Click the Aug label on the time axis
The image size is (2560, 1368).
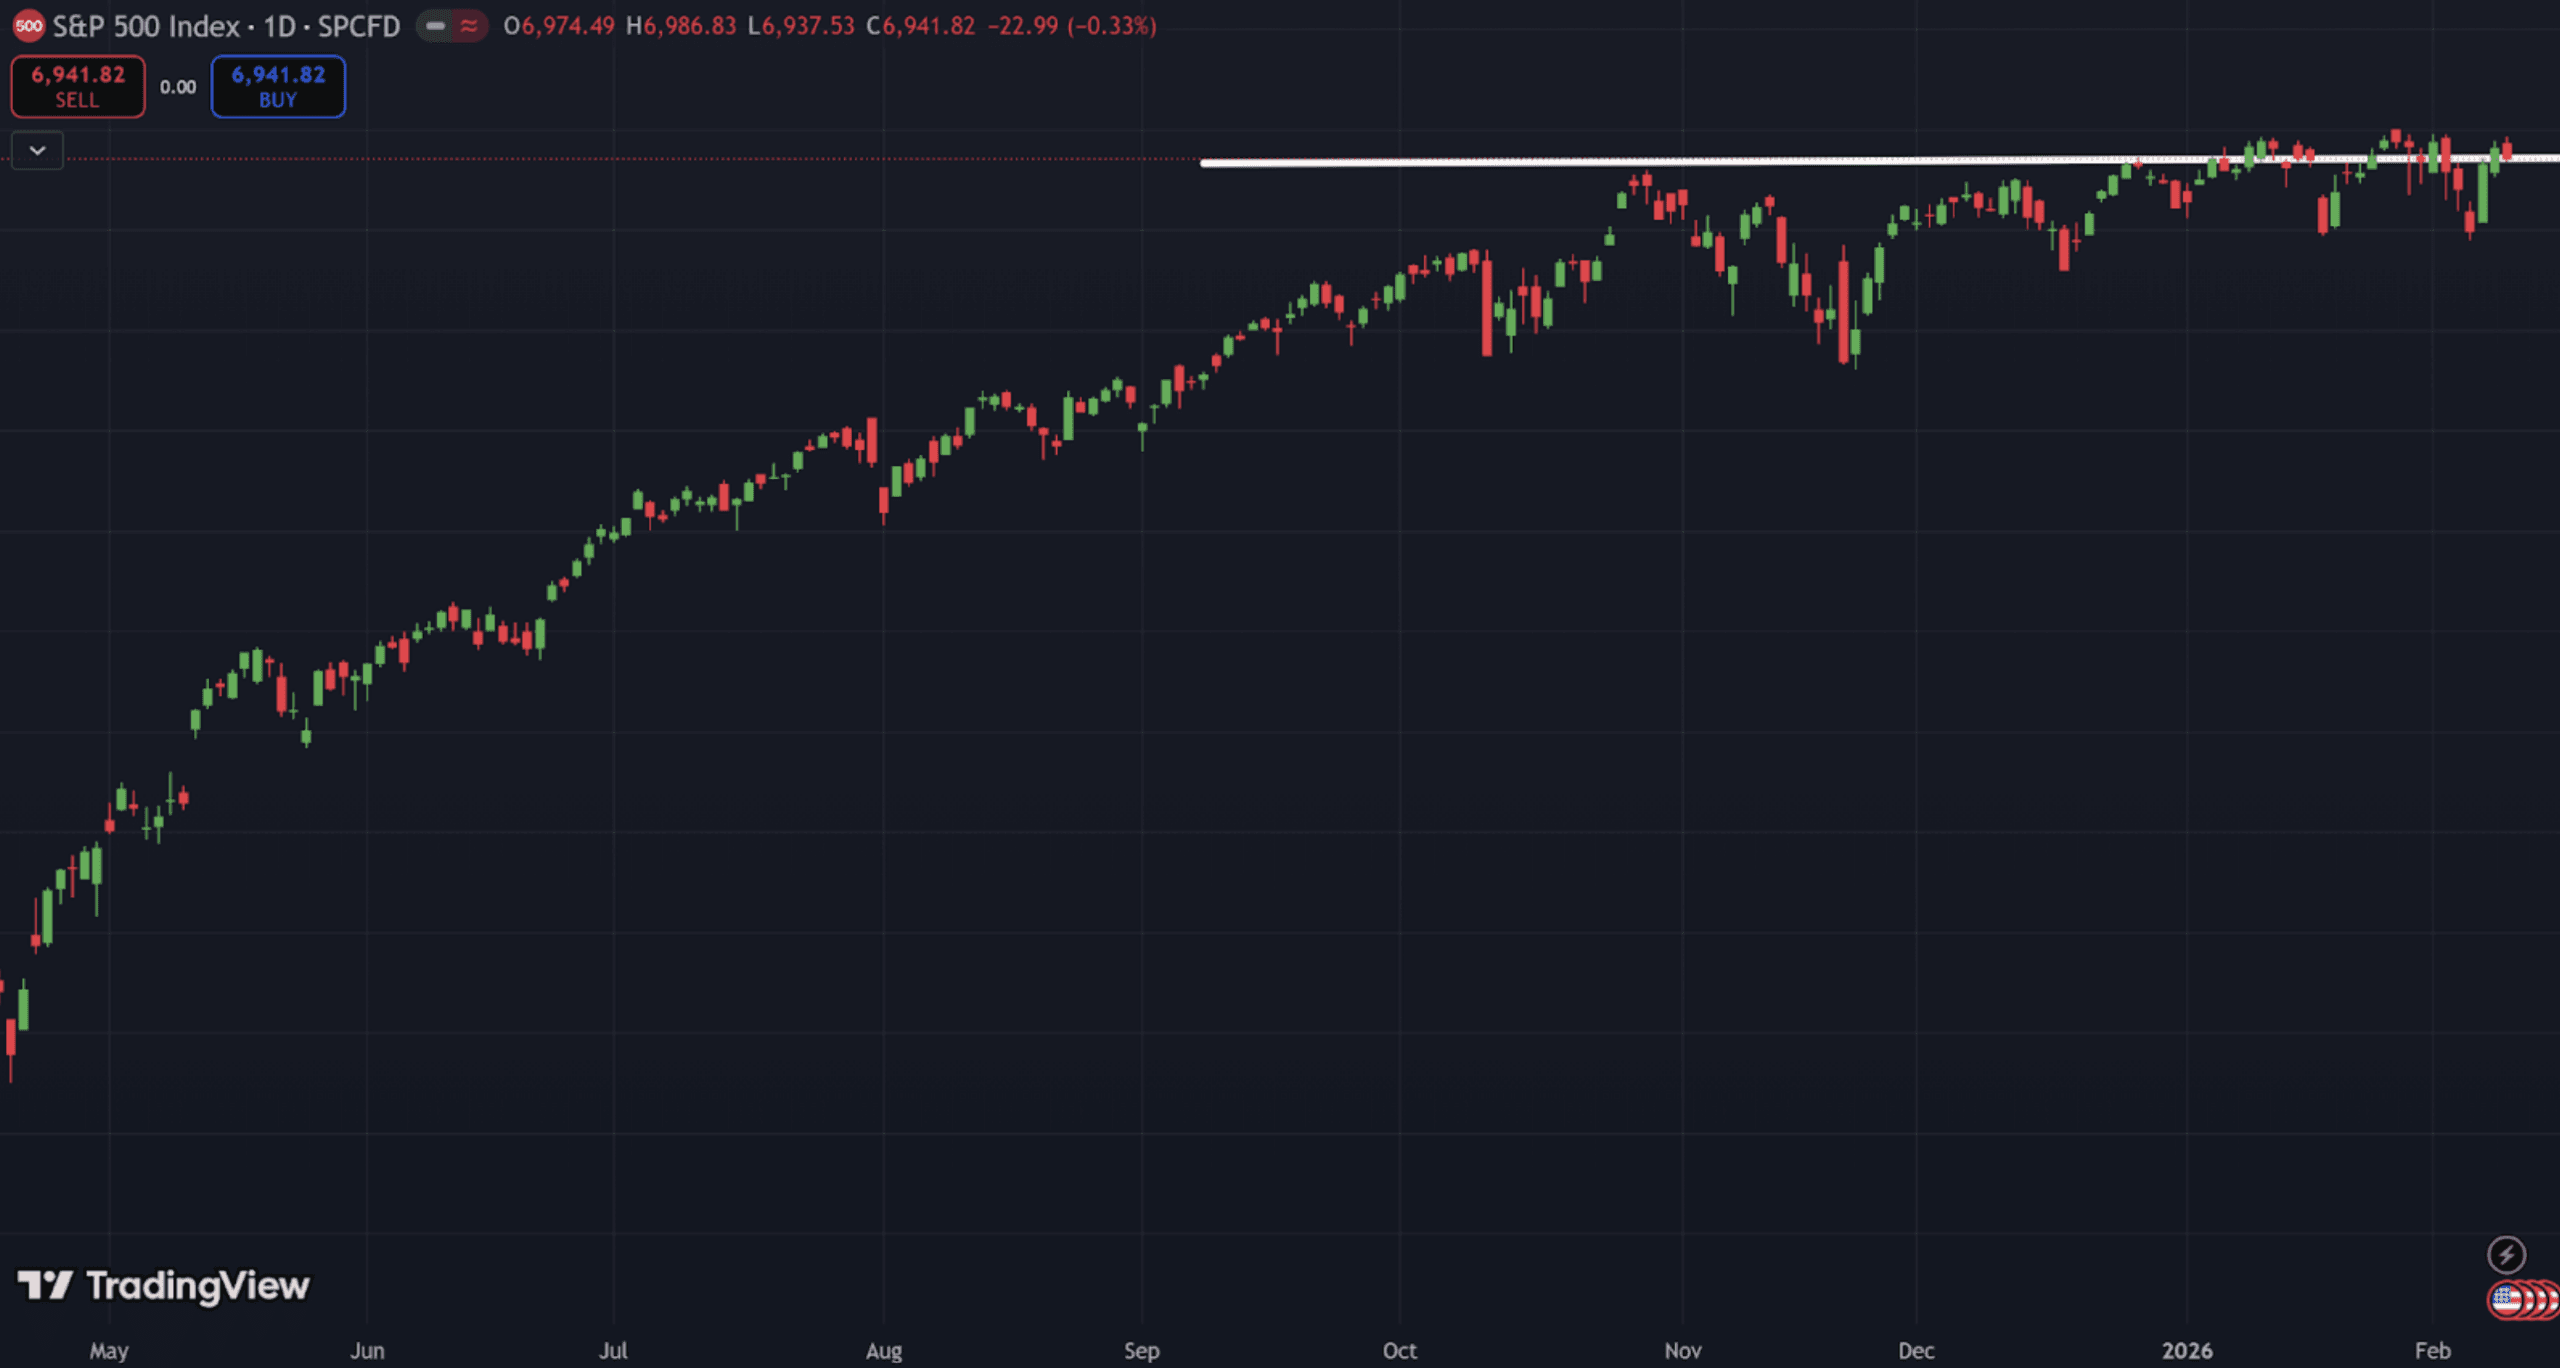point(883,1350)
